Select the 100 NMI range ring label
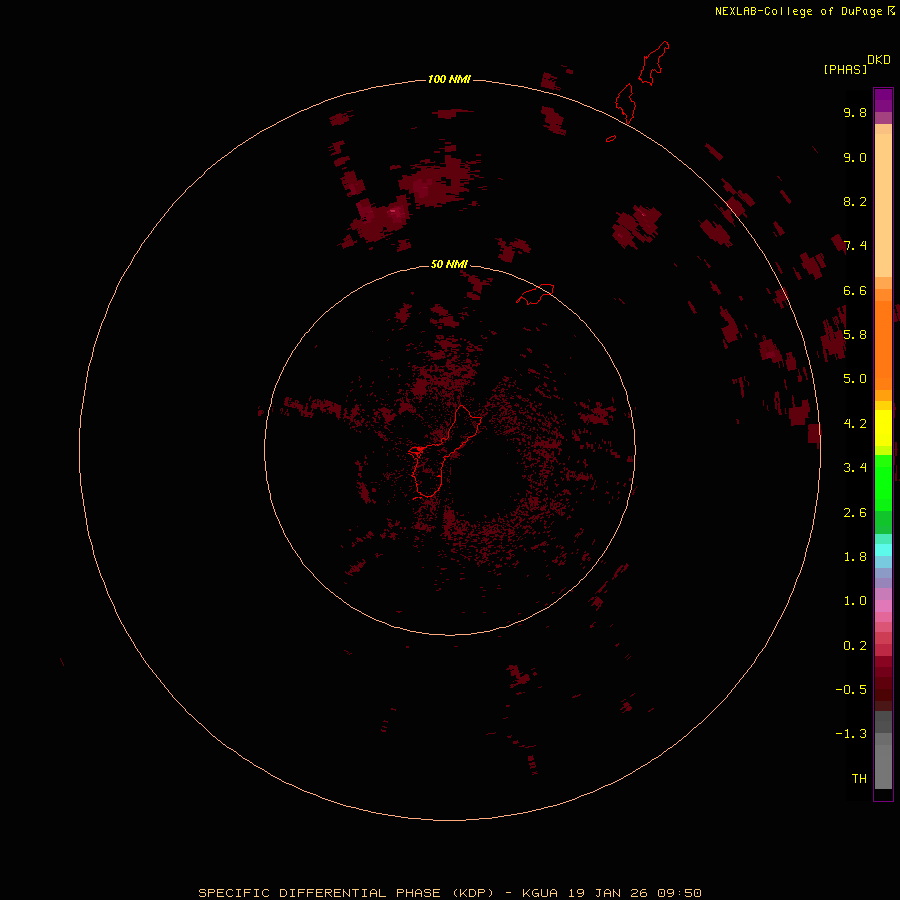Viewport: 900px width, 900px height. tap(449, 79)
